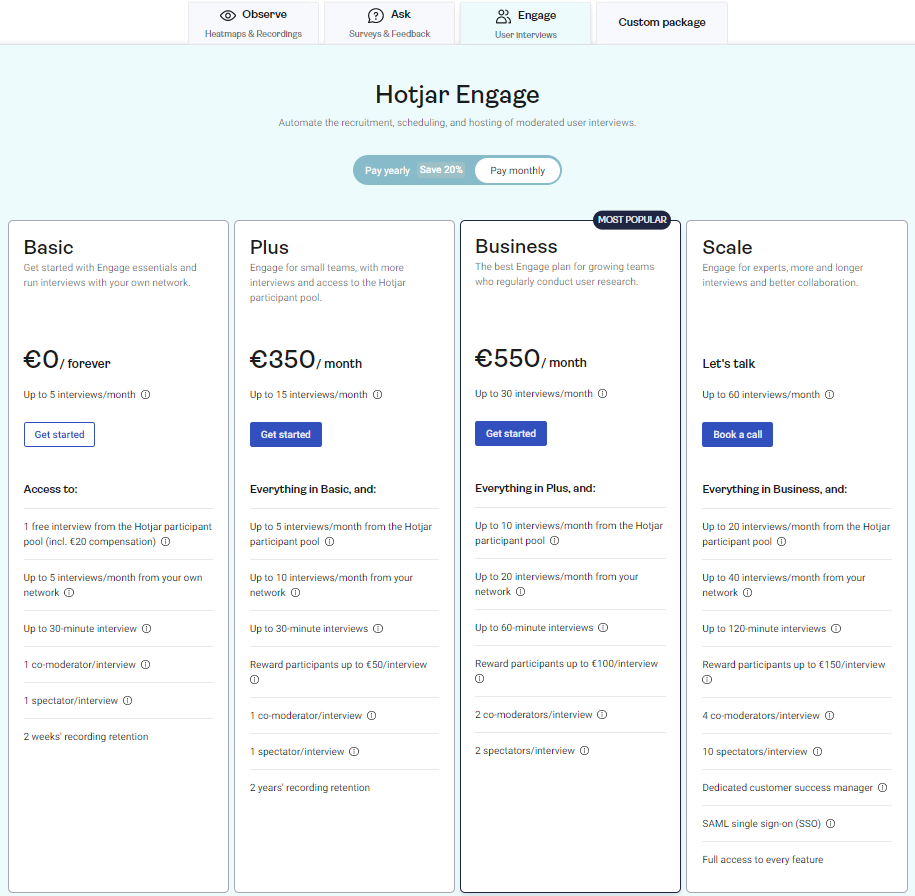Show info for reward up to €50/interview
Screen dimensions: 915x896
pyautogui.click(x=254, y=679)
